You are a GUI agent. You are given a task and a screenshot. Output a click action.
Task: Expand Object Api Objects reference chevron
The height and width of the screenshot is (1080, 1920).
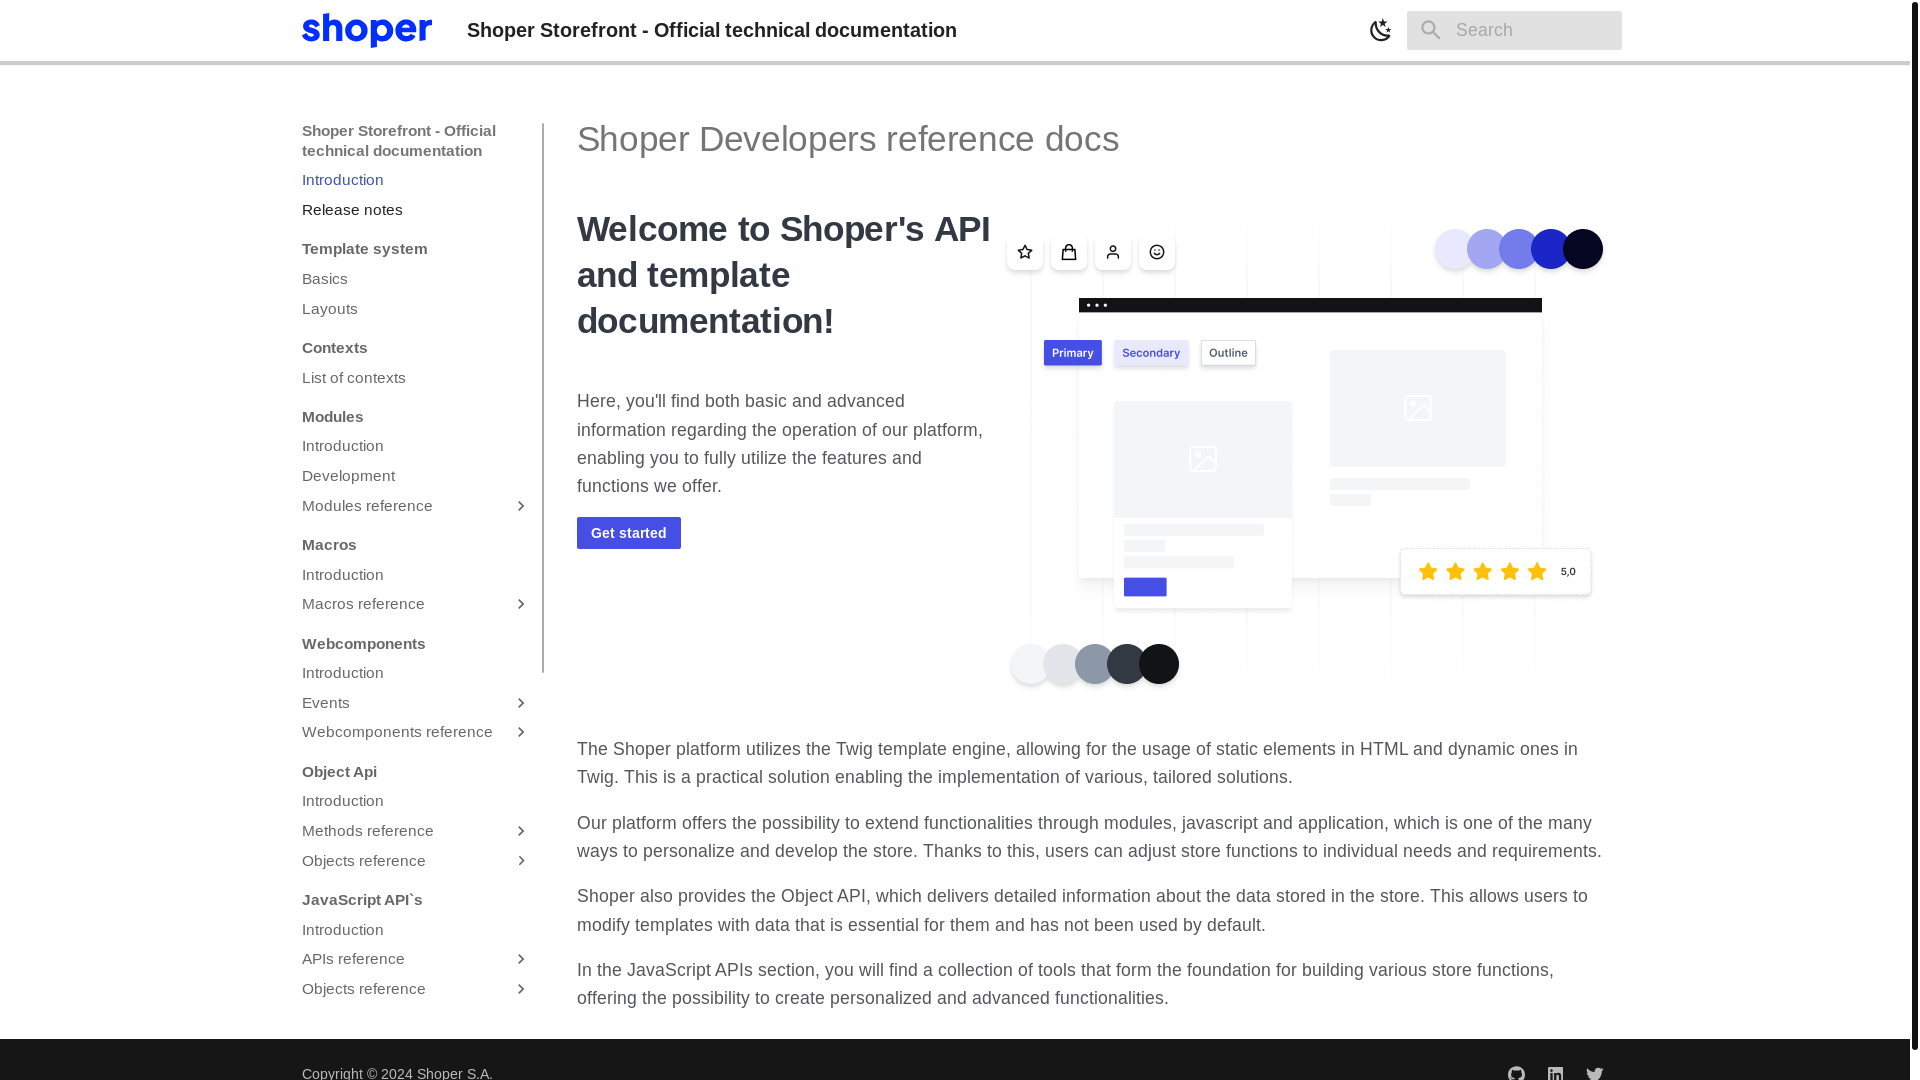520,861
